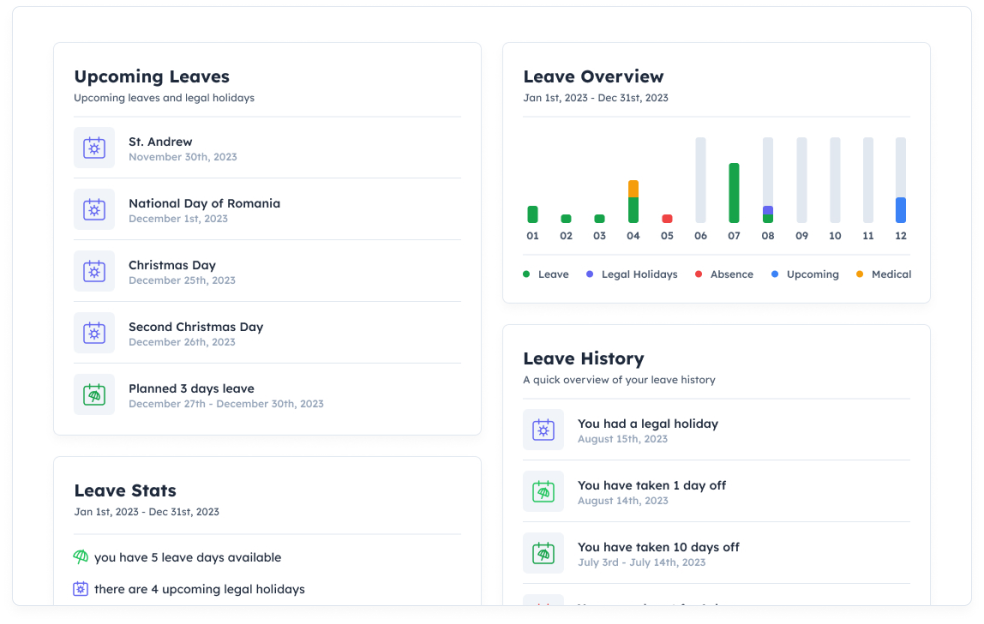The width and height of the screenshot is (984, 624).
Task: Toggle the Medical legend item
Action: (x=884, y=274)
